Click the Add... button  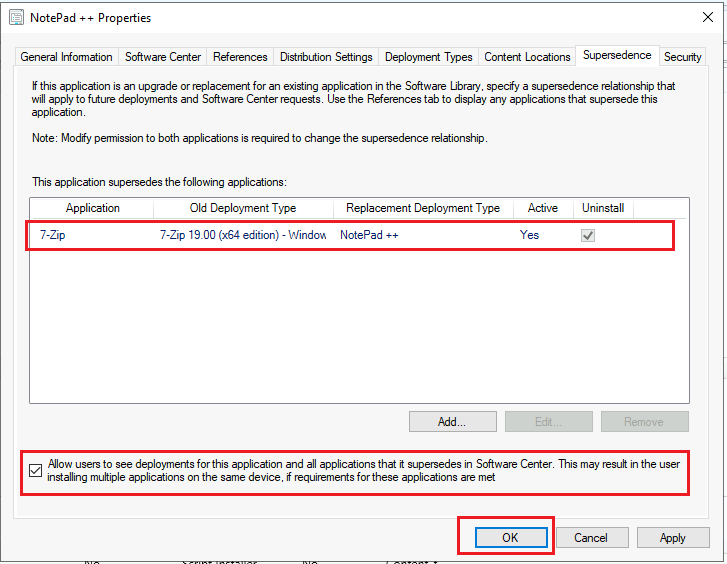[x=453, y=422]
